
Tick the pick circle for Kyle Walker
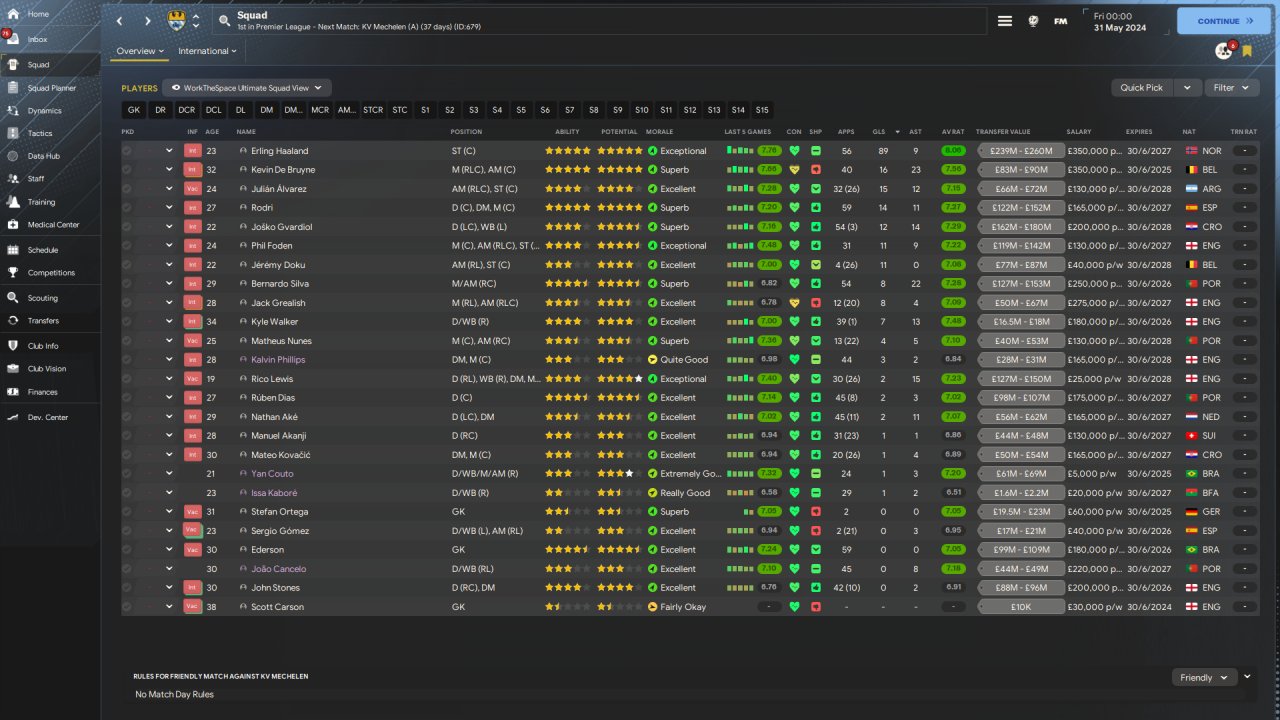click(x=127, y=322)
